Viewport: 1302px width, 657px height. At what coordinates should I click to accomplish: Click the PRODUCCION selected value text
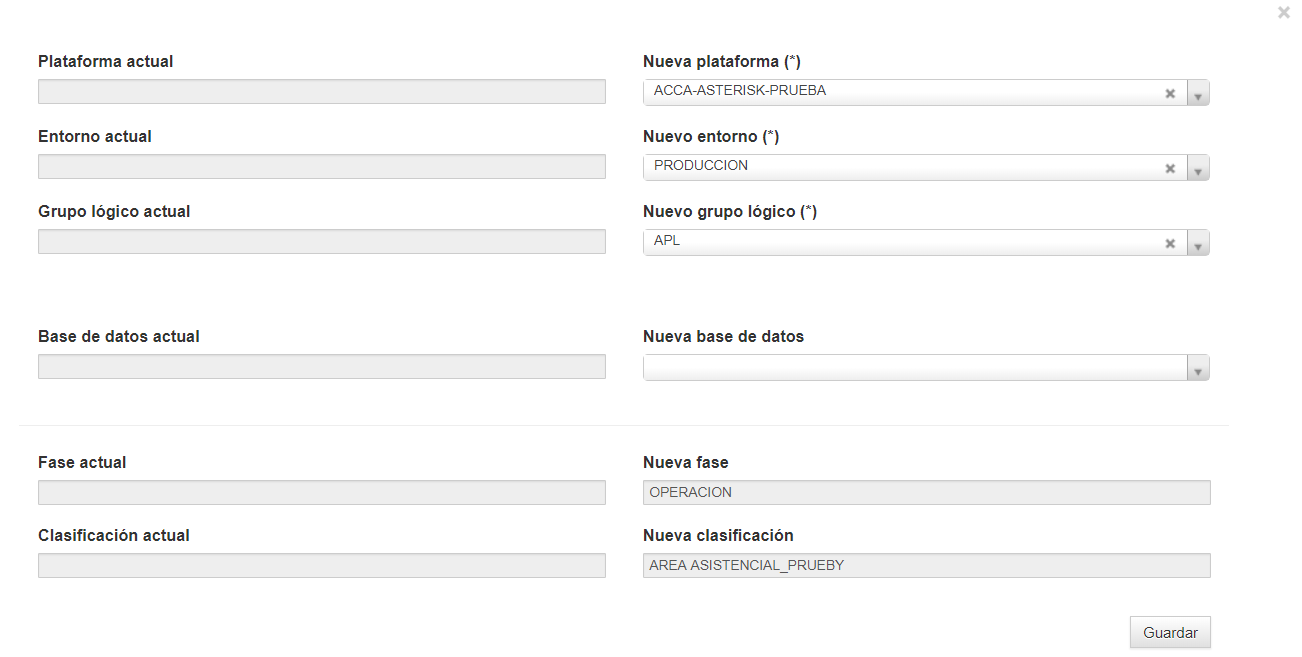click(701, 166)
